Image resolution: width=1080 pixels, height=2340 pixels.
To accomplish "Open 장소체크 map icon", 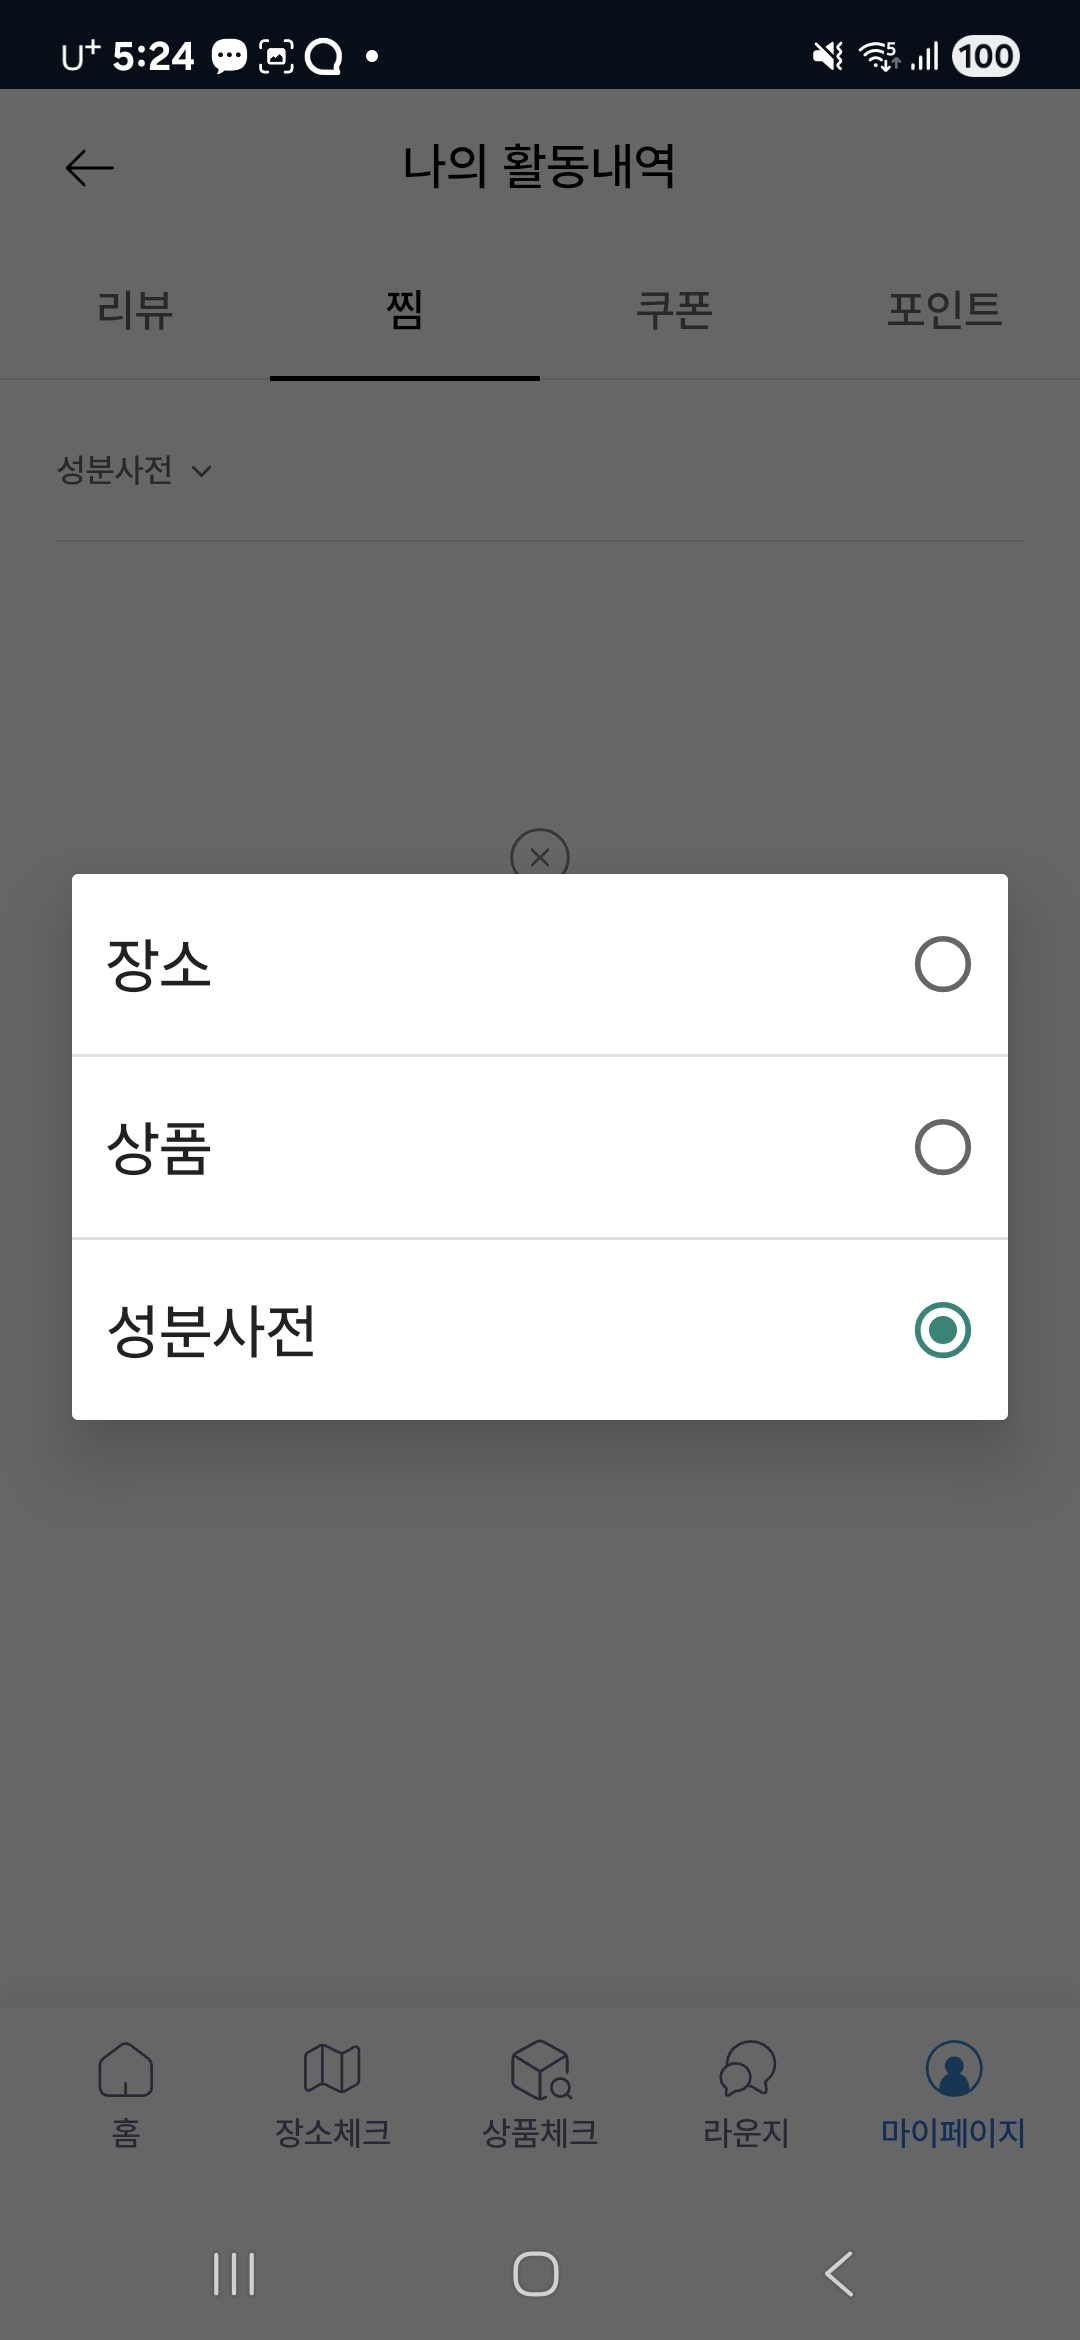I will point(332,2069).
